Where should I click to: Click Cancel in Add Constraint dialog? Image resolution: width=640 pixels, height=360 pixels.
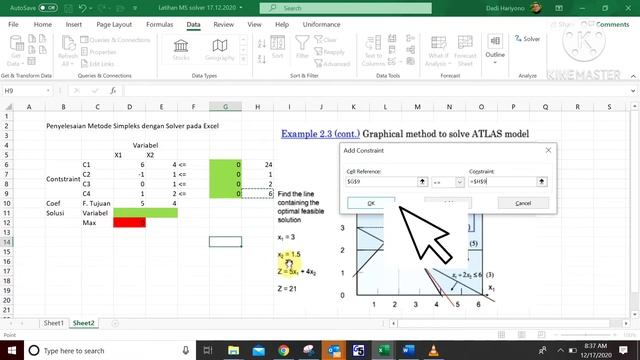[x=523, y=203]
